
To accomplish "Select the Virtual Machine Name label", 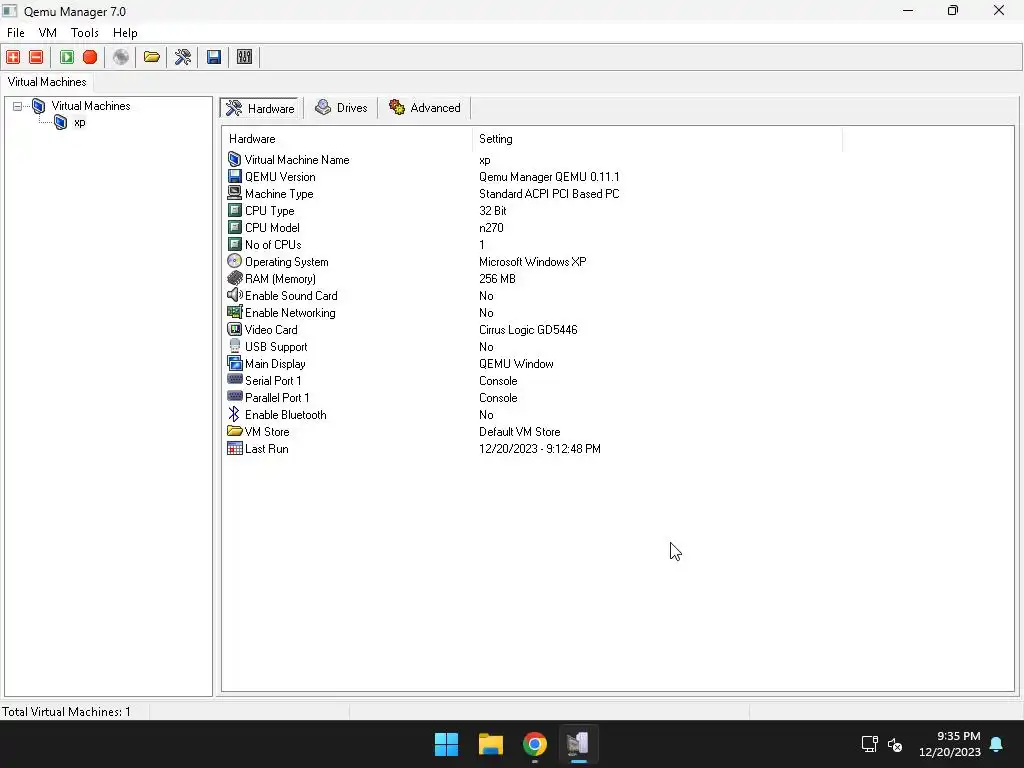I will 297,159.
